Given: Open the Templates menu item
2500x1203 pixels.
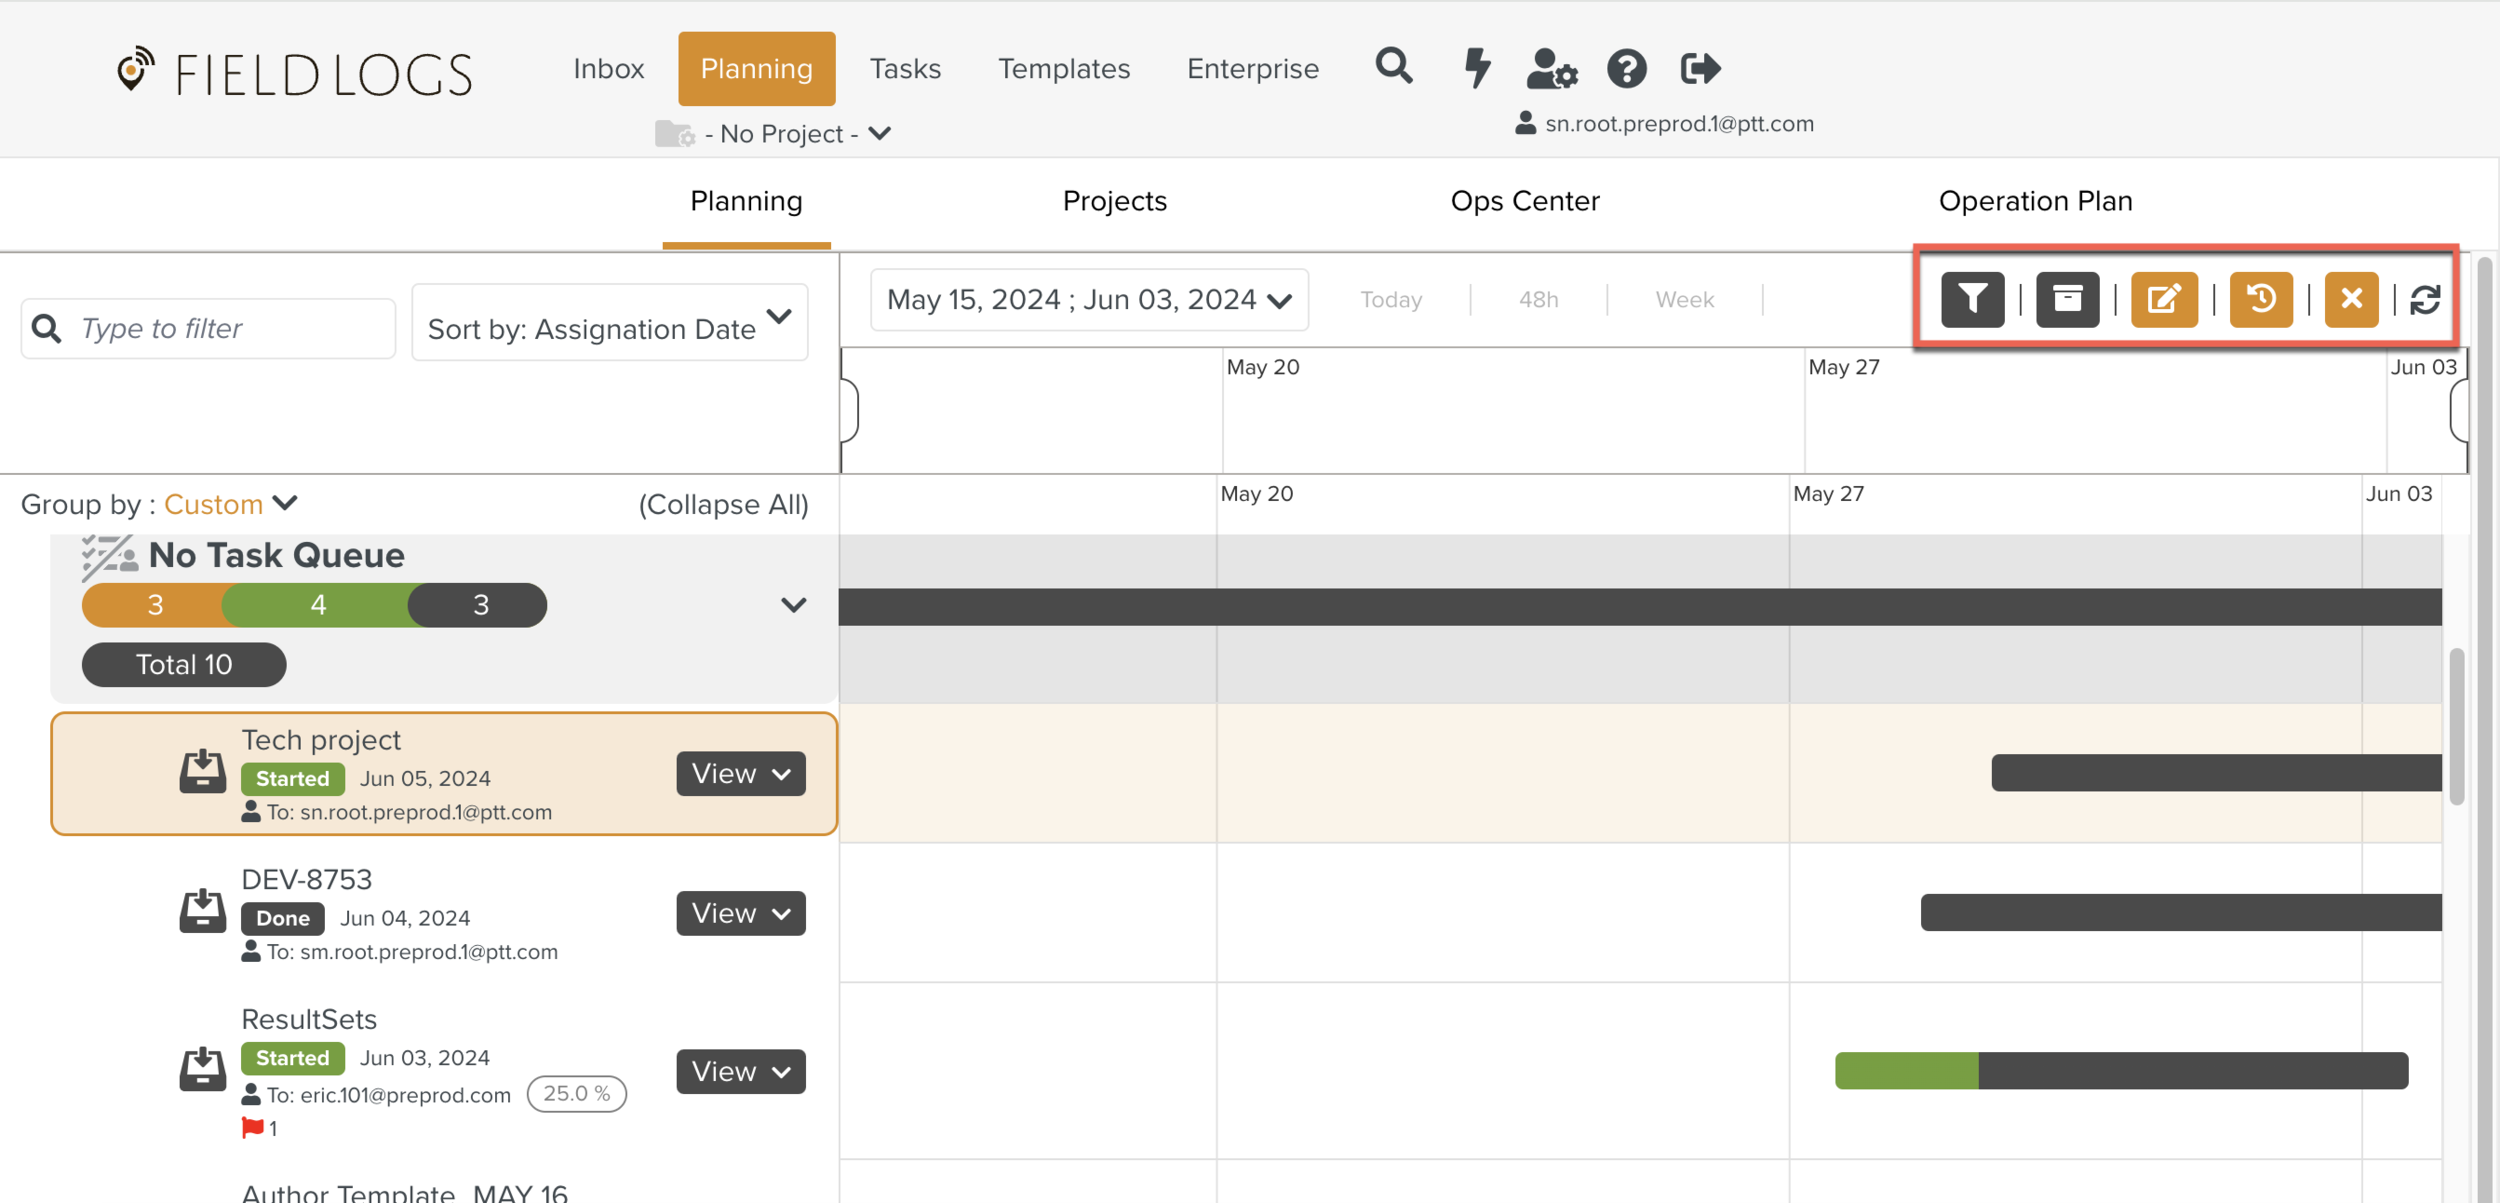Looking at the screenshot, I should (1063, 68).
